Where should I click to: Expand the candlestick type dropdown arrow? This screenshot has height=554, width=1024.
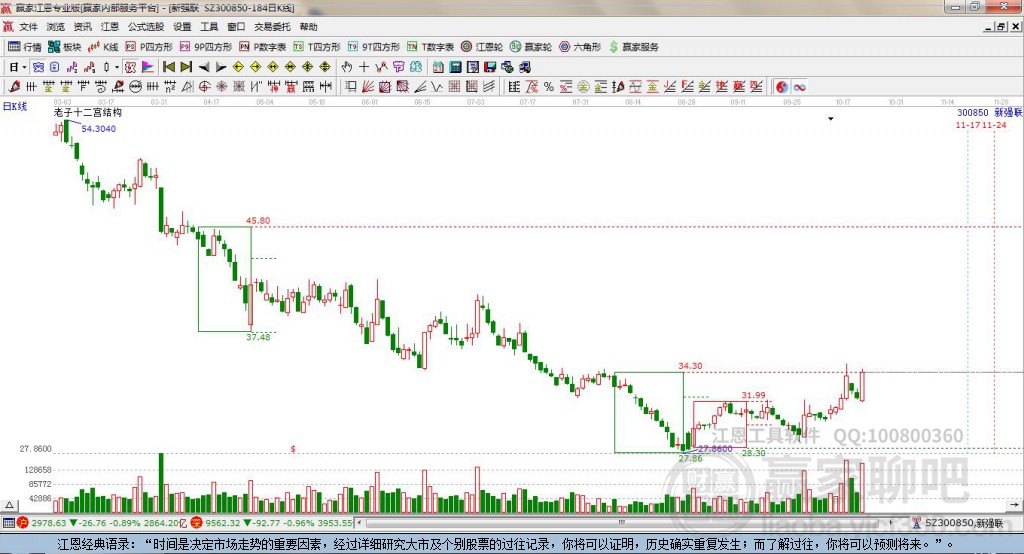pyautogui.click(x=117, y=67)
